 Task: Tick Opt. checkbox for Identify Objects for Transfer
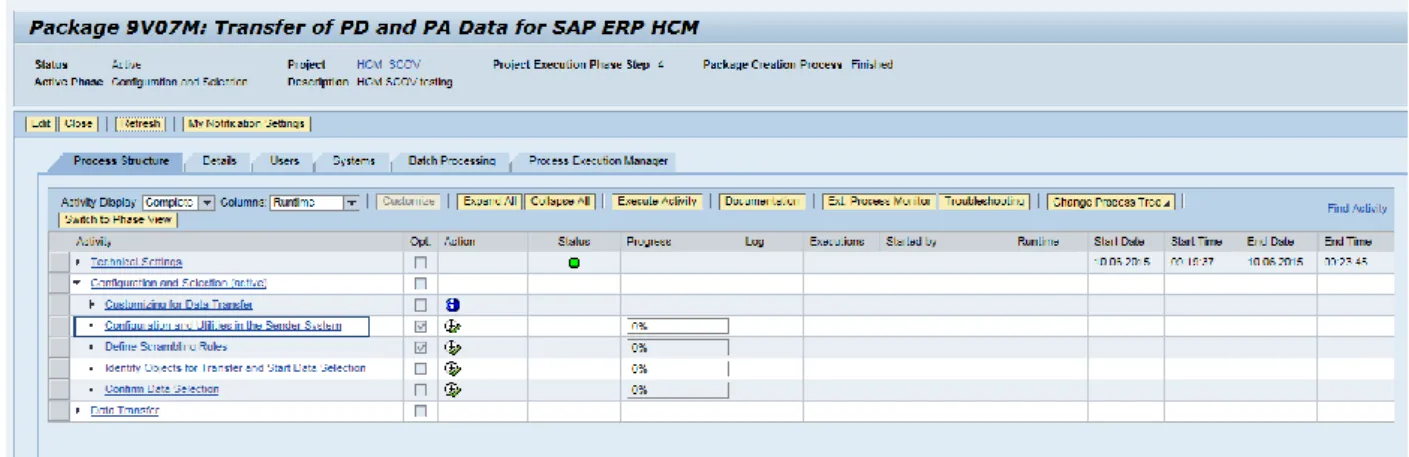[x=421, y=368]
